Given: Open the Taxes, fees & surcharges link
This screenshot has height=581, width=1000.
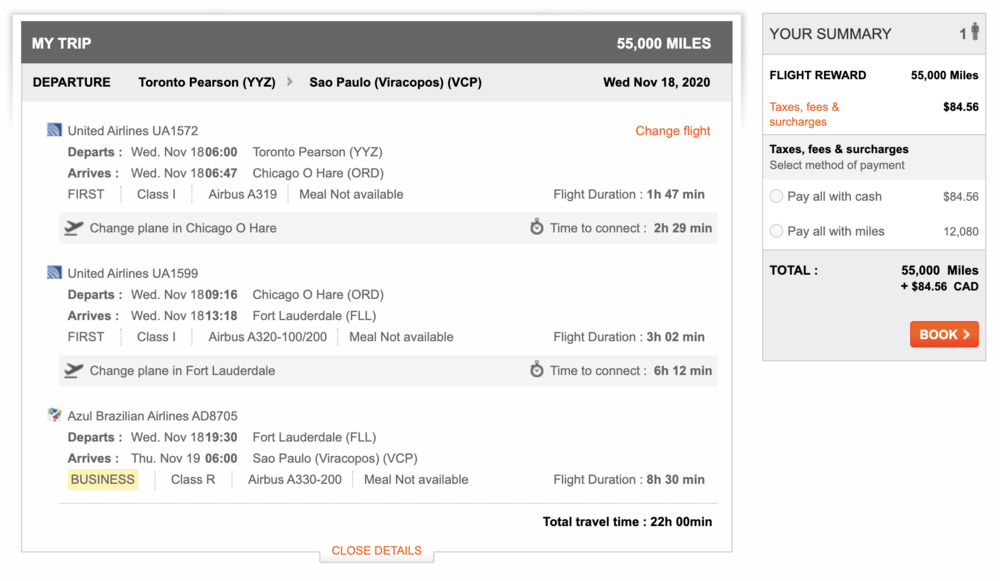Looking at the screenshot, I should tap(804, 114).
